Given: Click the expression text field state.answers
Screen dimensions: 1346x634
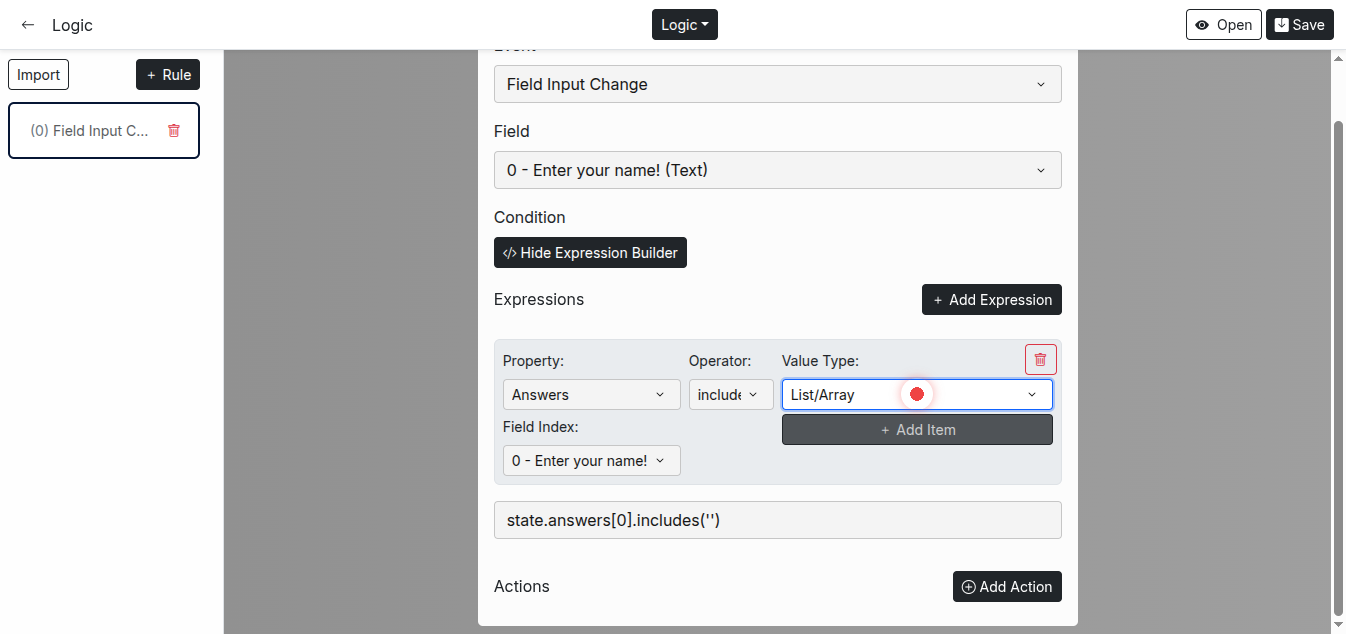Looking at the screenshot, I should coord(777,520).
